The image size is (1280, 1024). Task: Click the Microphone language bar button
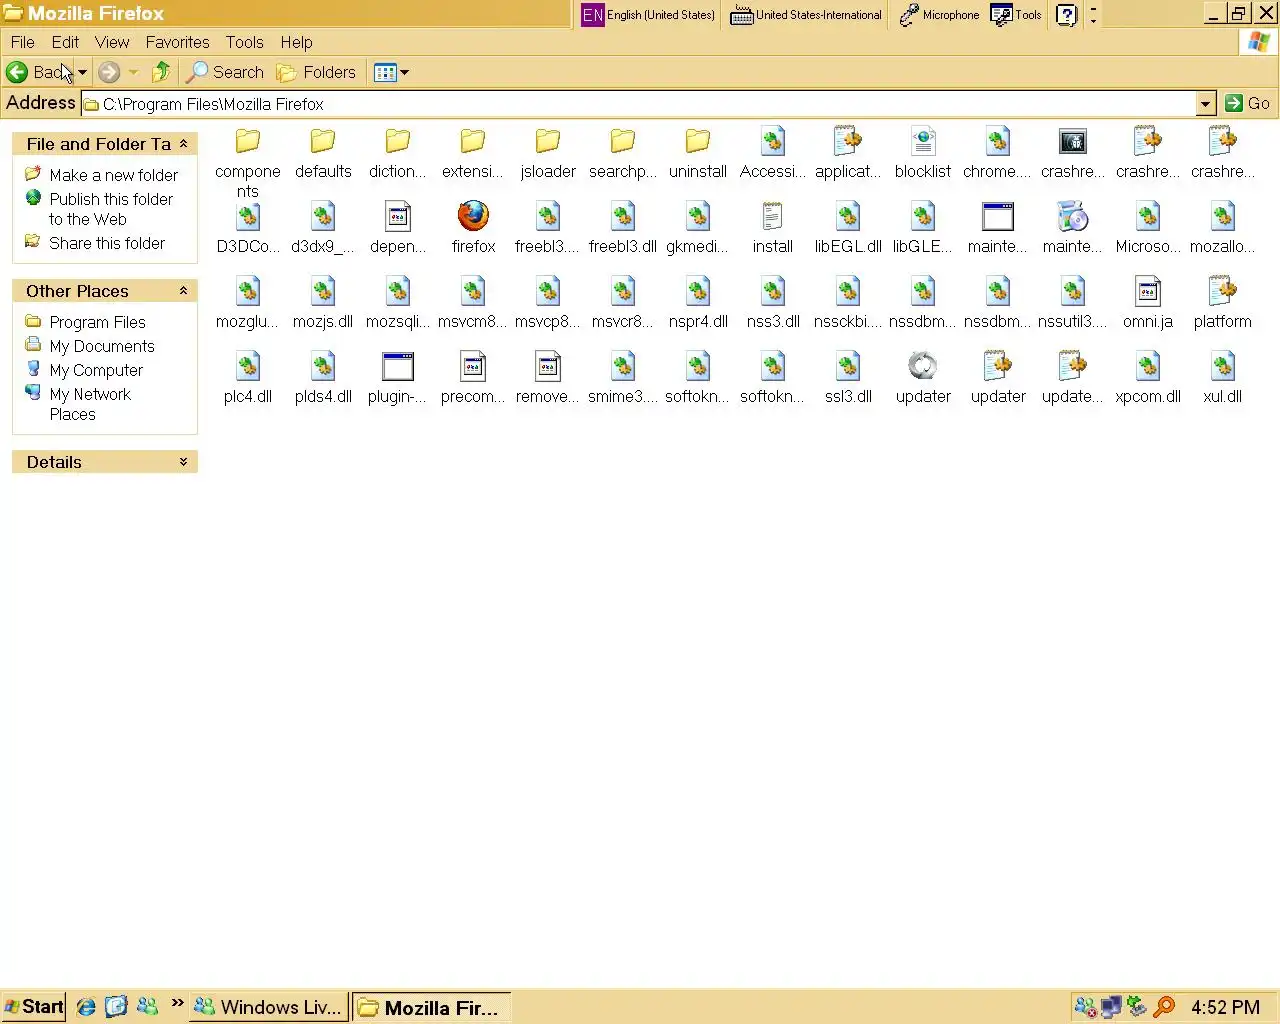[939, 15]
